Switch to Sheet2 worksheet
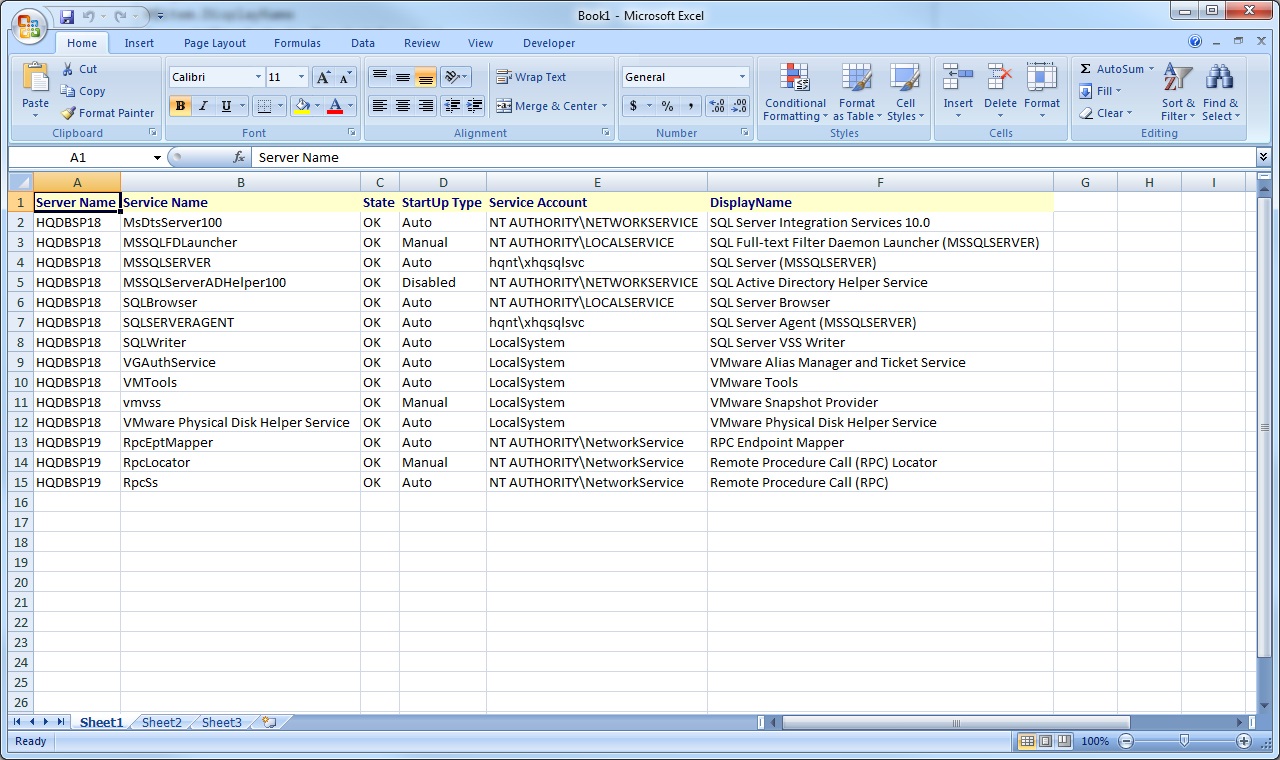The image size is (1280, 760). point(162,722)
